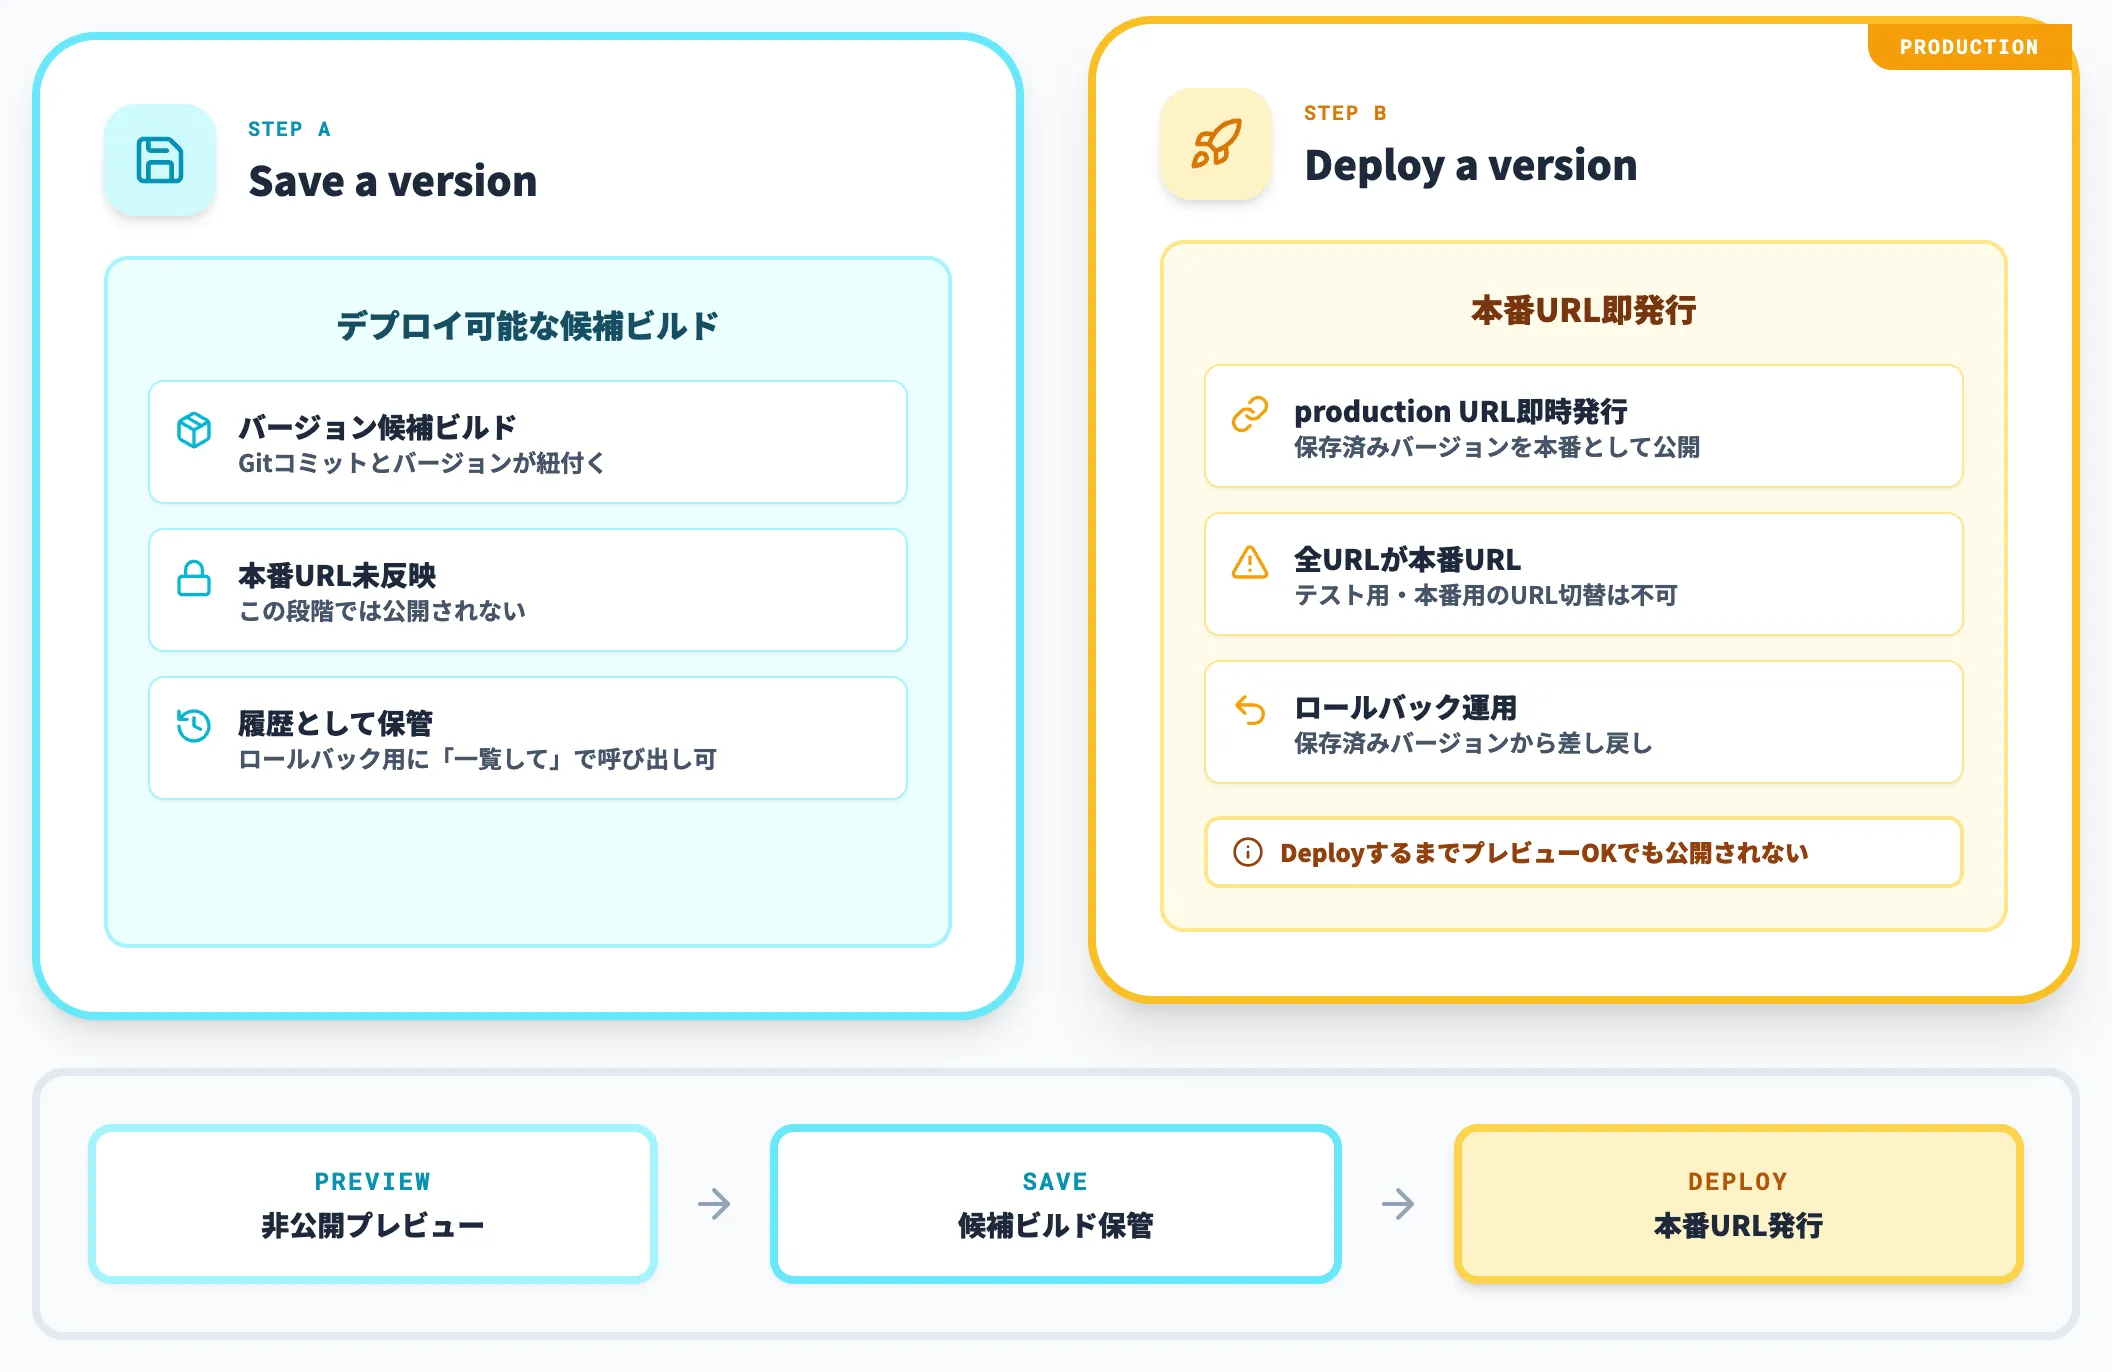Click the デプロイ可能な候補ビルド heading
This screenshot has width=2112, height=1372.
tap(528, 326)
